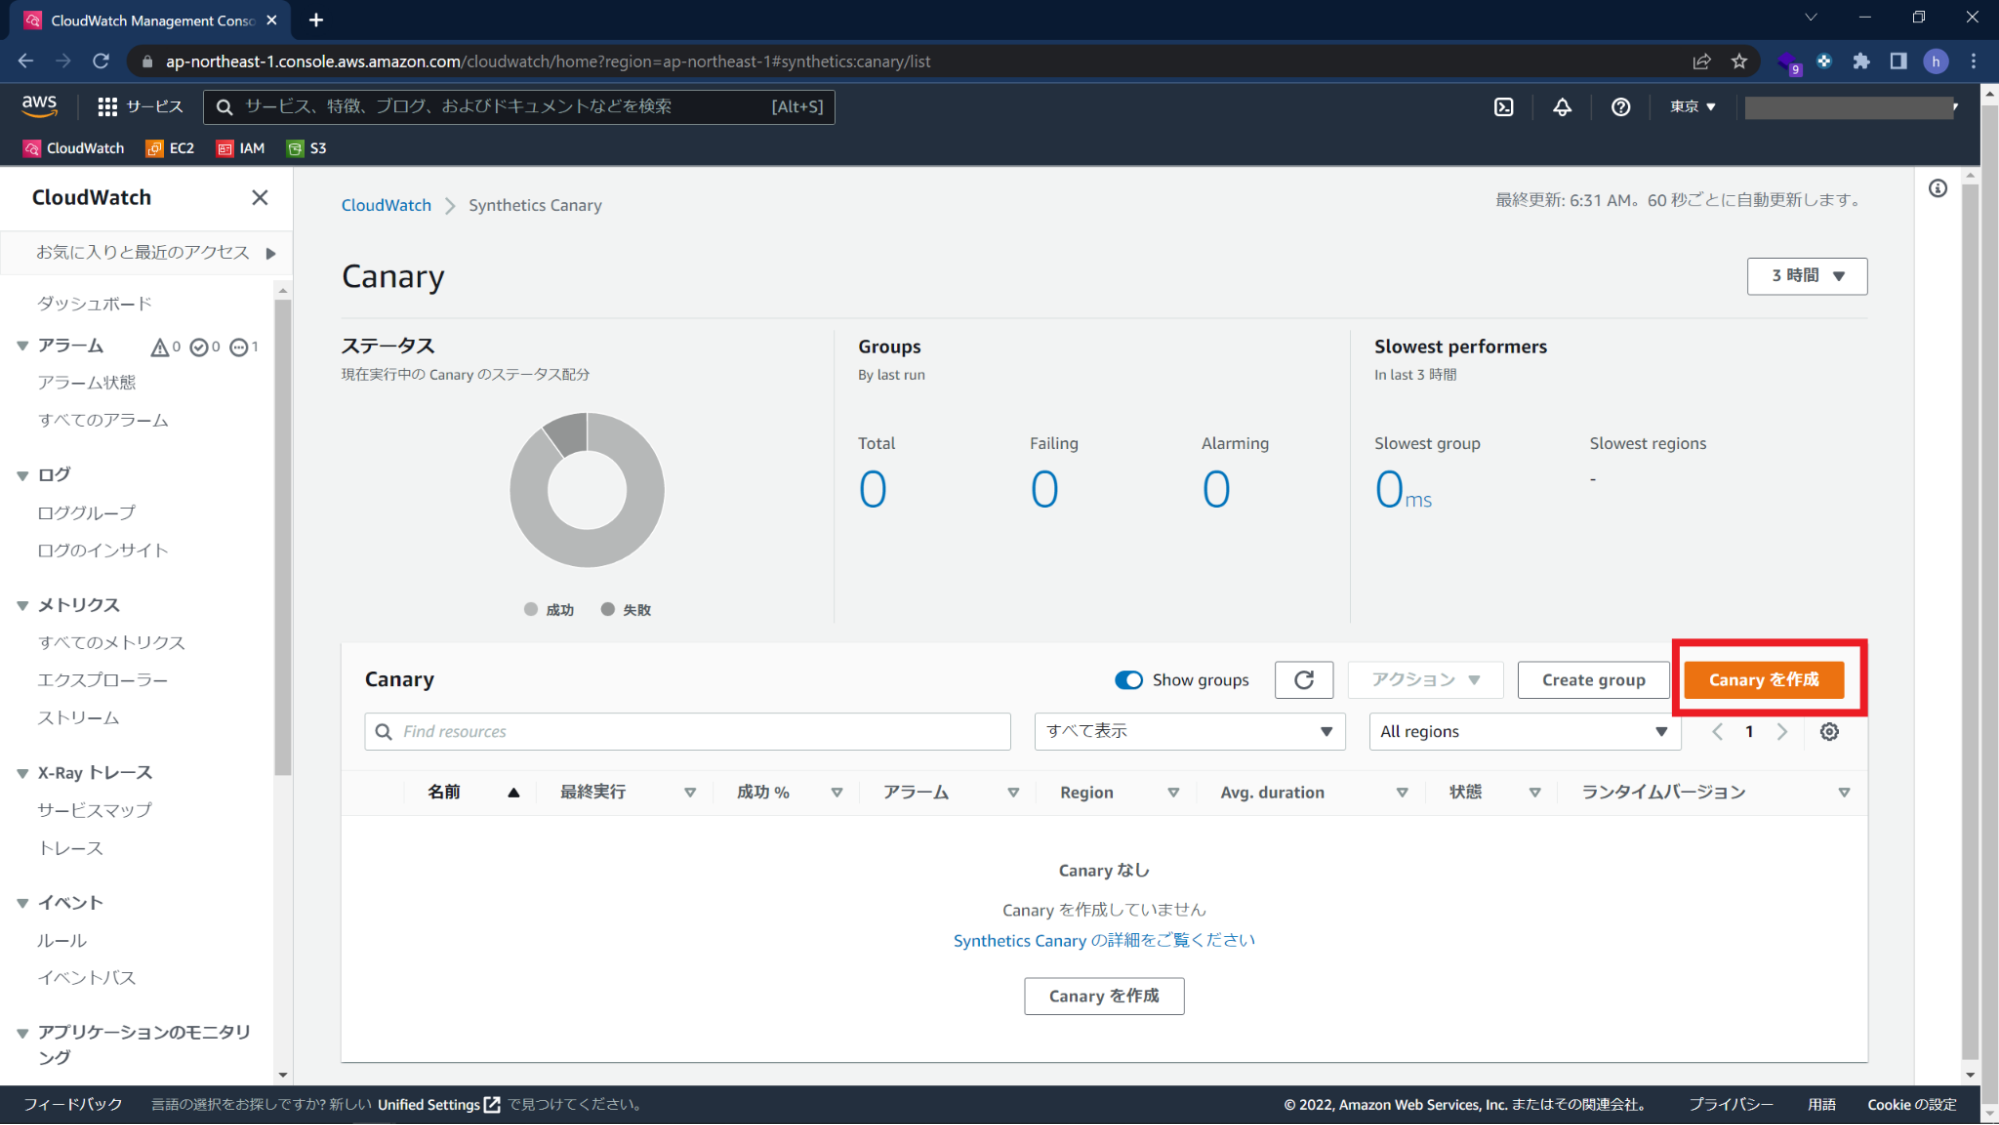This screenshot has height=1125, width=1999.
Task: Open the All regions dropdown
Action: pyautogui.click(x=1524, y=732)
